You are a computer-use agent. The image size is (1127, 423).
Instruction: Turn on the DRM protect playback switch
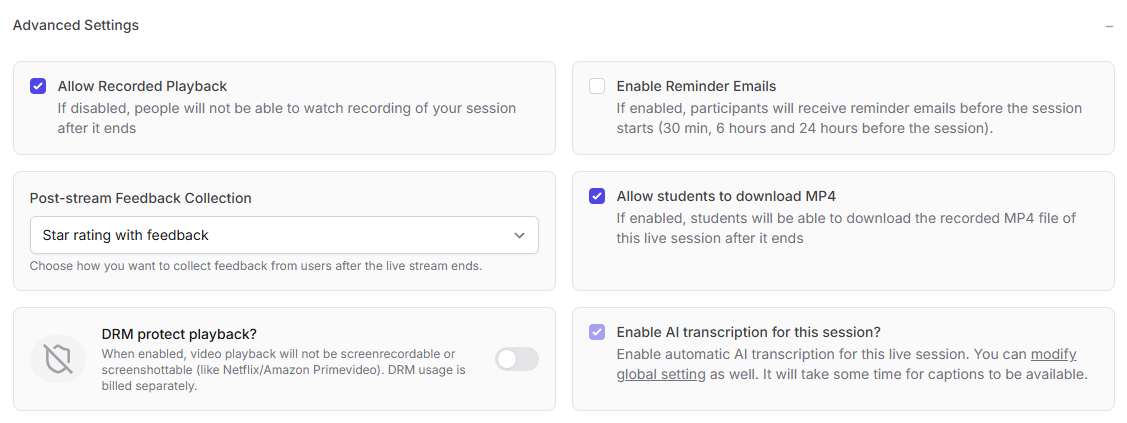tap(517, 359)
